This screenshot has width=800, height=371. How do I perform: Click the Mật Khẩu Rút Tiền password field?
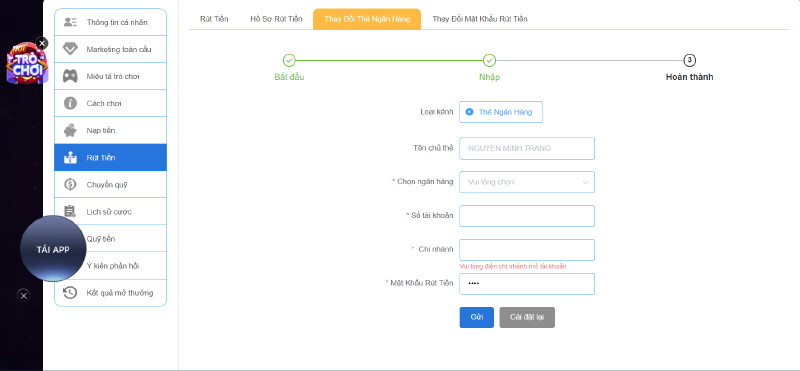click(x=527, y=284)
